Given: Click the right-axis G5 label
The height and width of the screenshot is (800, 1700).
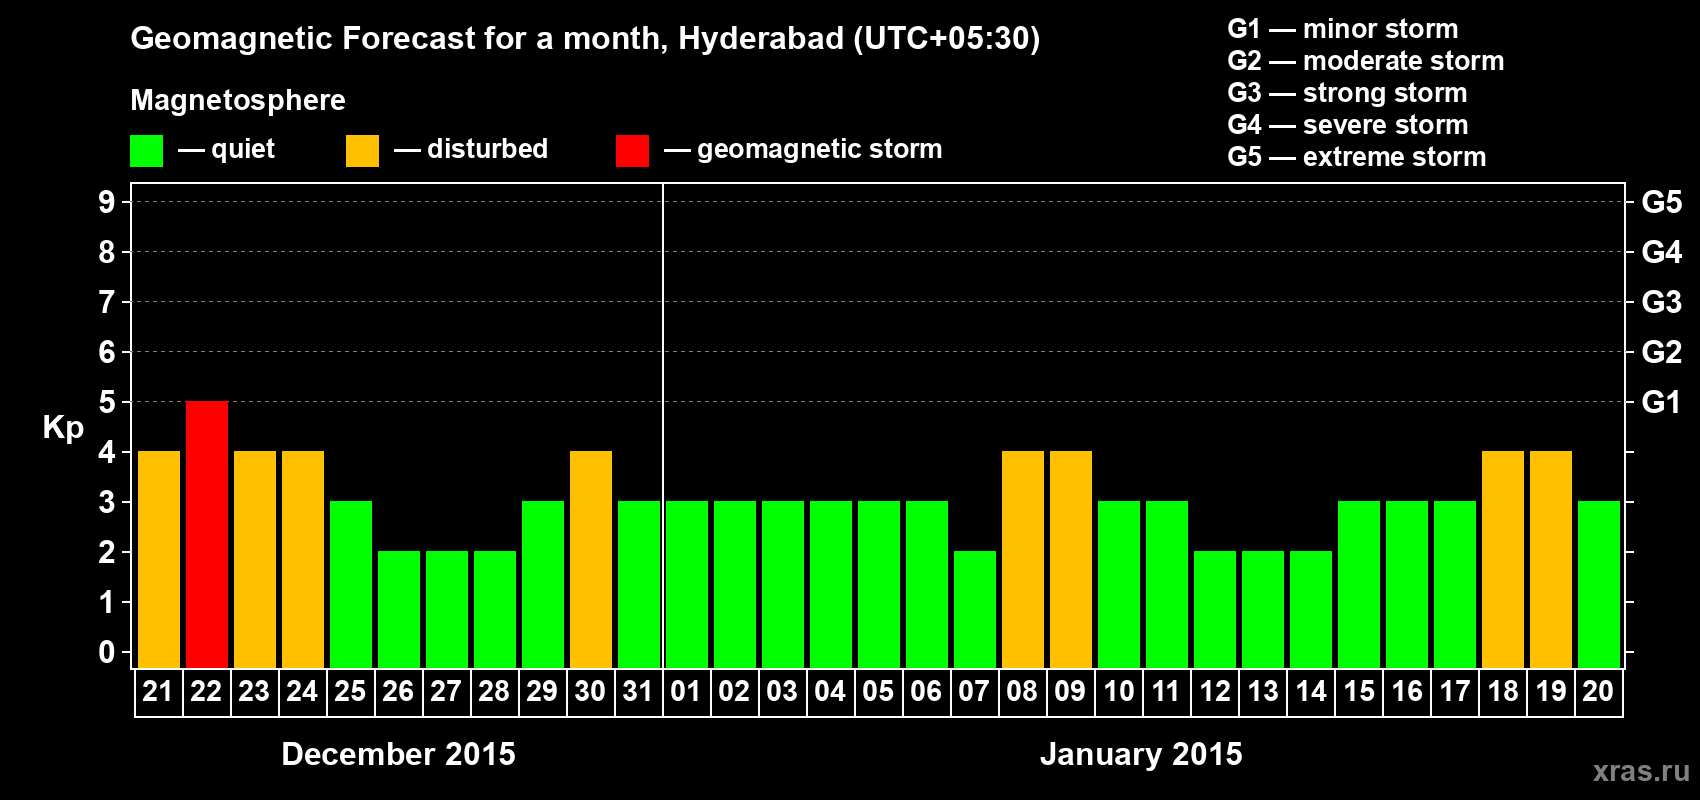Looking at the screenshot, I should click(x=1661, y=202).
